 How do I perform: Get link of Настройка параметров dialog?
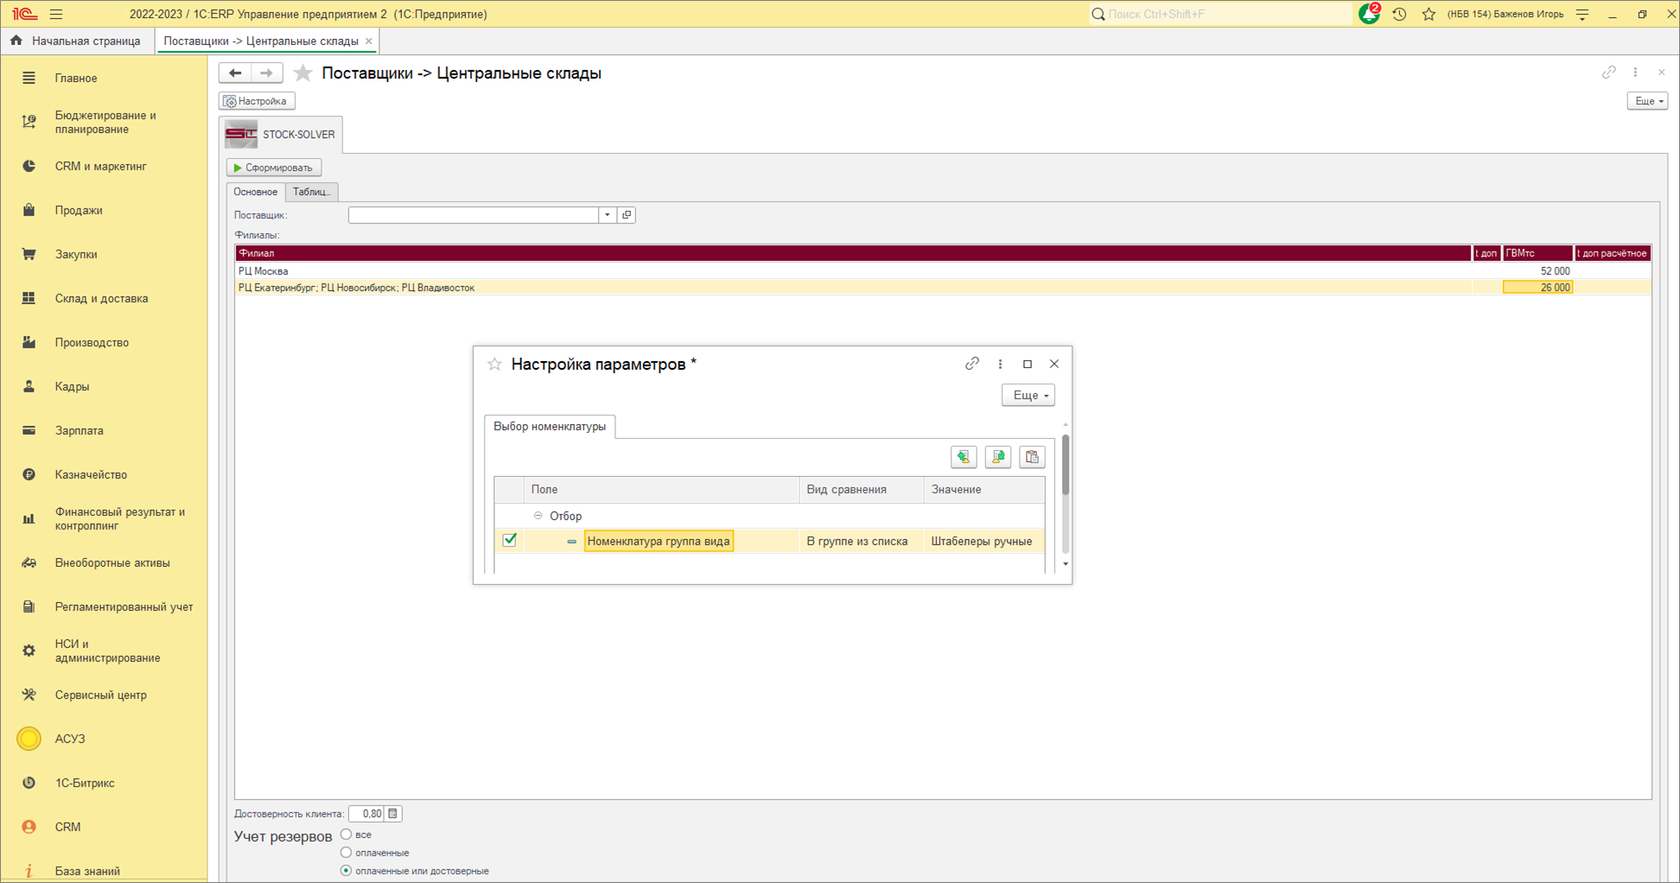pyautogui.click(x=972, y=364)
